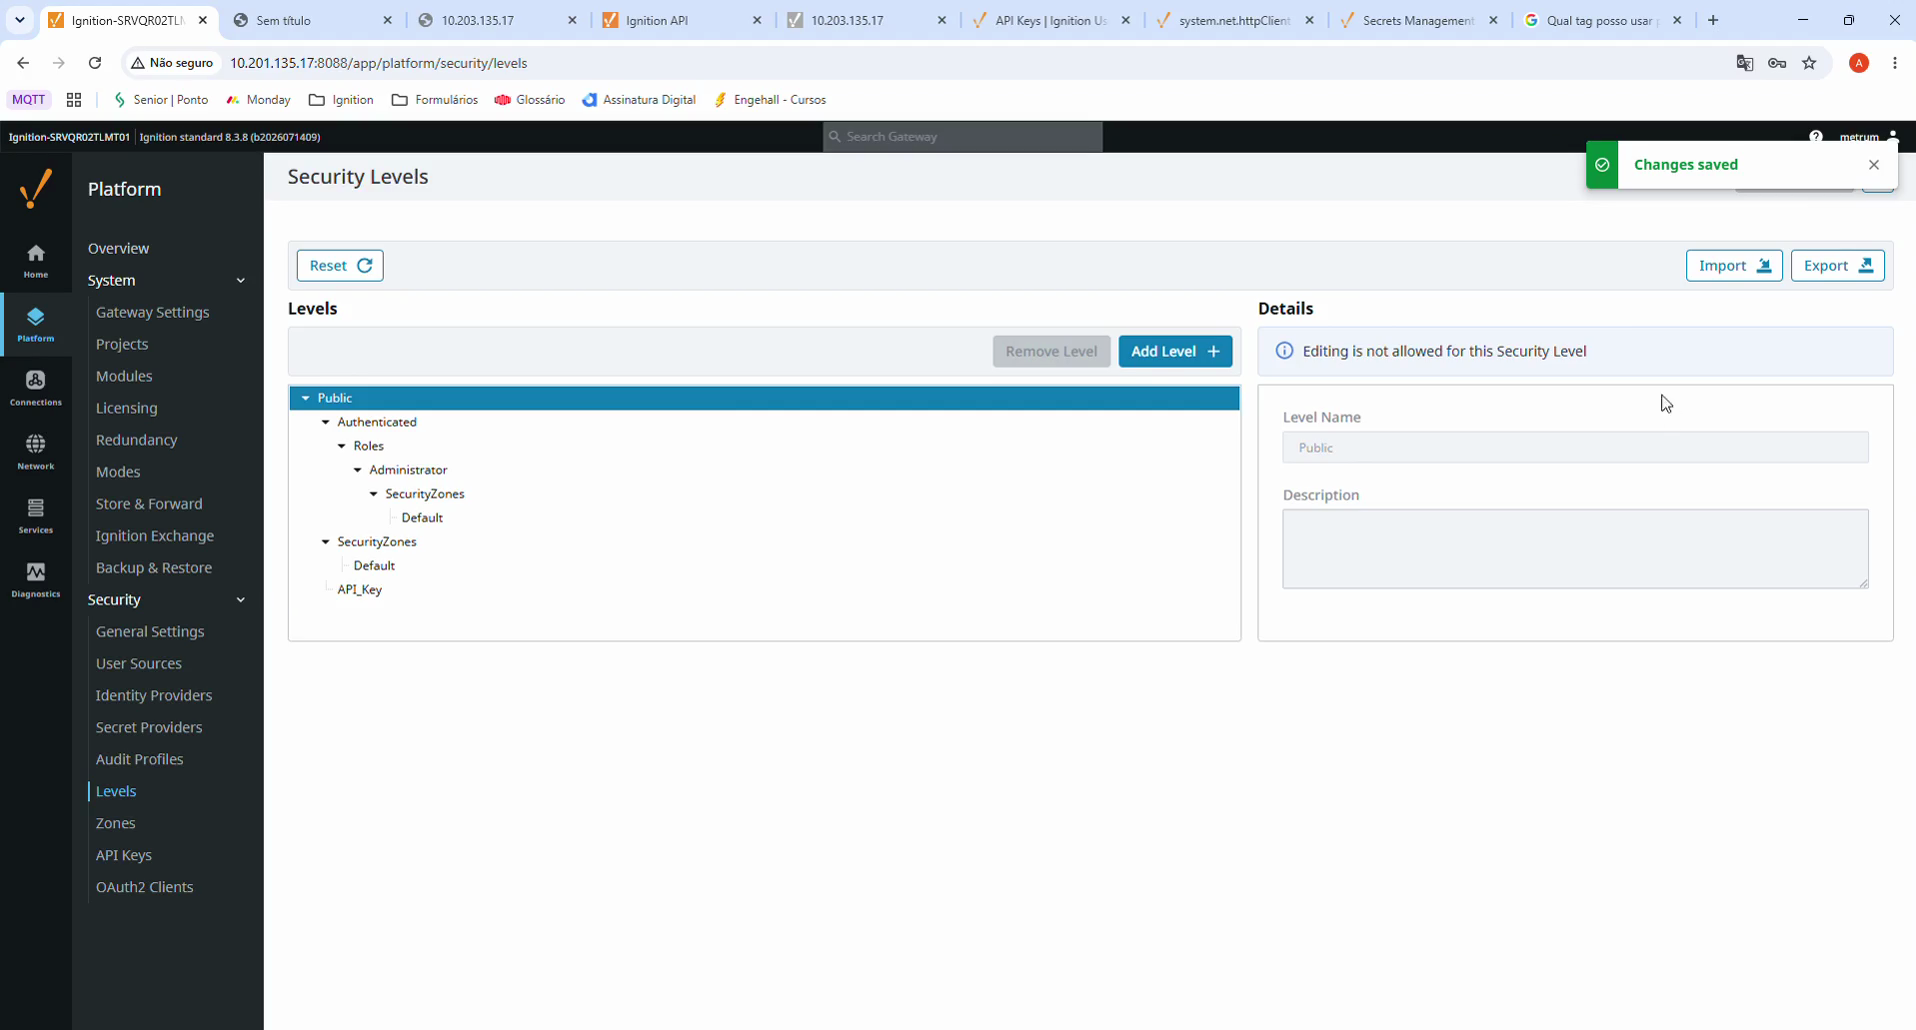This screenshot has width=1916, height=1030.
Task: Click the Reset button
Action: [340, 266]
